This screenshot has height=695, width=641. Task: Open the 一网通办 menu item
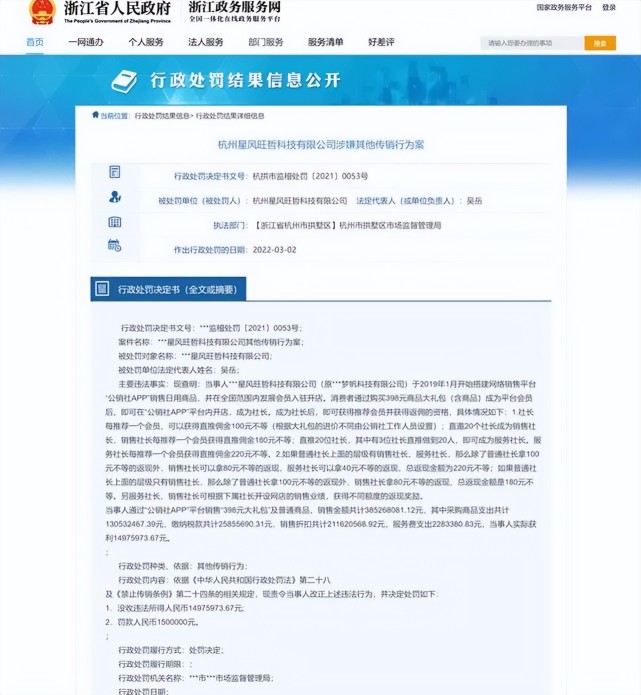coord(86,42)
